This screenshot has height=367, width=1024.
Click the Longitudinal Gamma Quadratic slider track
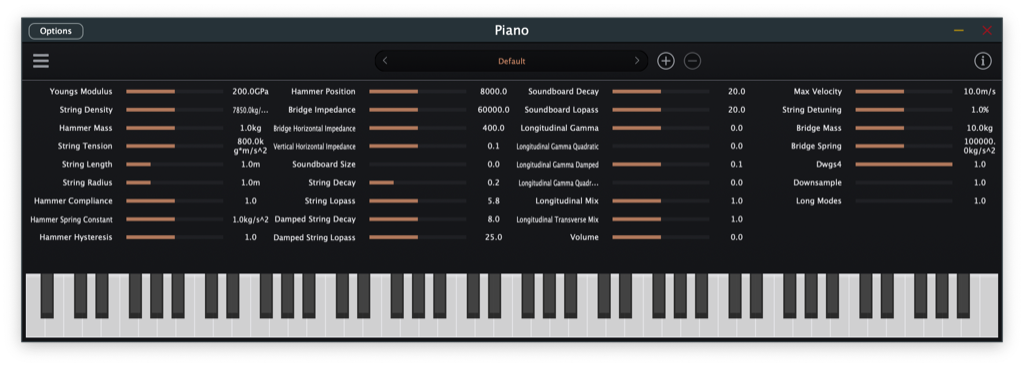pos(661,146)
